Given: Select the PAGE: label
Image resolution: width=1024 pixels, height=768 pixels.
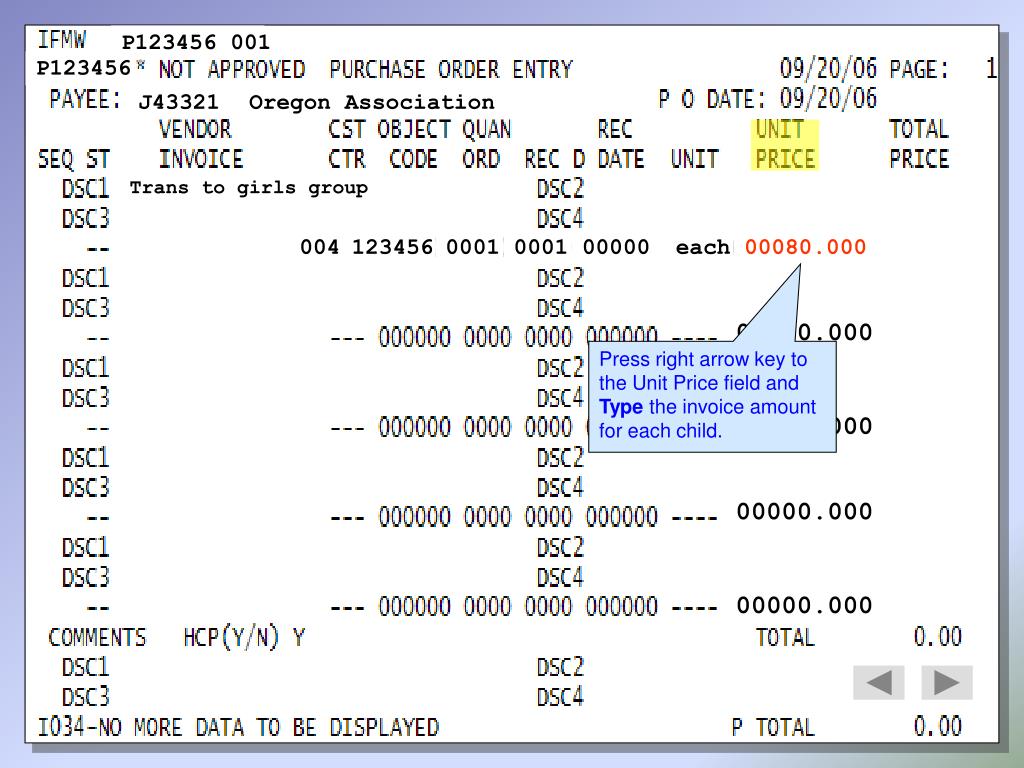Looking at the screenshot, I should coord(919,69).
